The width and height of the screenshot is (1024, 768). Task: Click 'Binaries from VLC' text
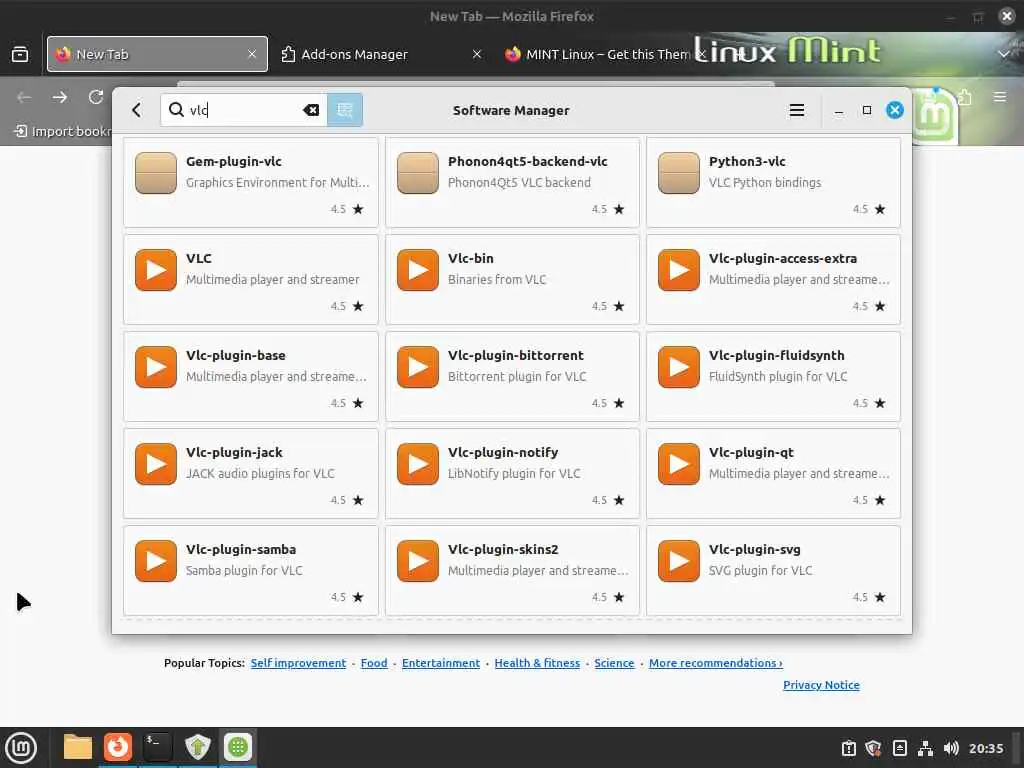[x=497, y=280]
